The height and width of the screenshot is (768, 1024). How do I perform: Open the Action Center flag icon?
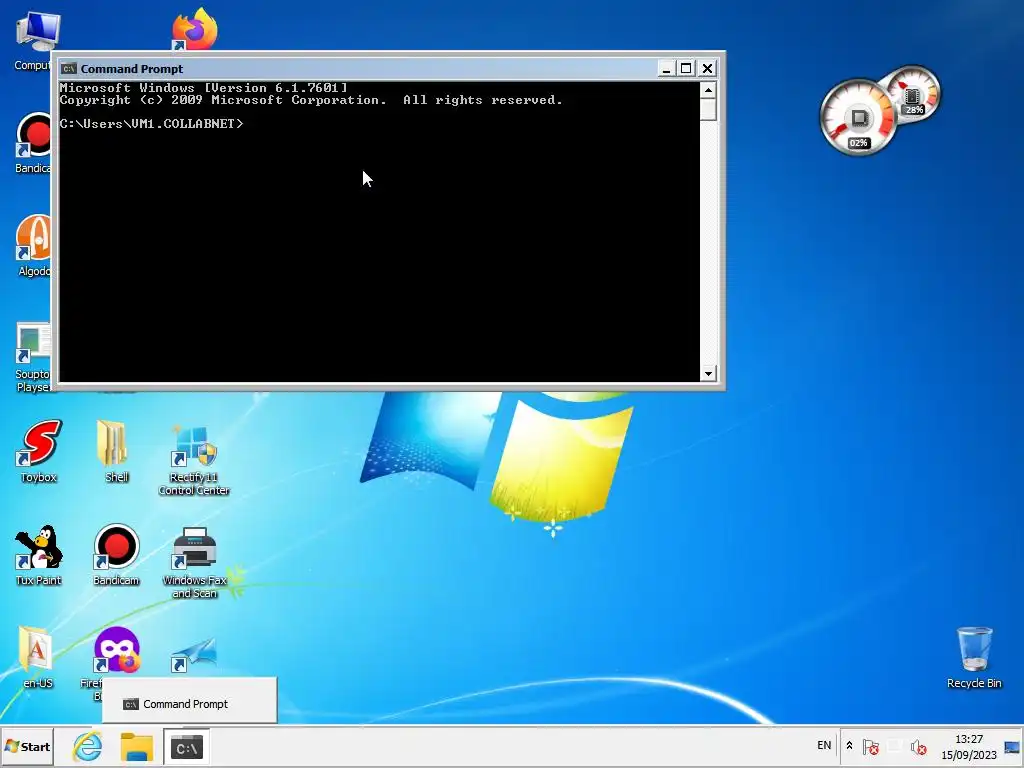pyautogui.click(x=871, y=746)
